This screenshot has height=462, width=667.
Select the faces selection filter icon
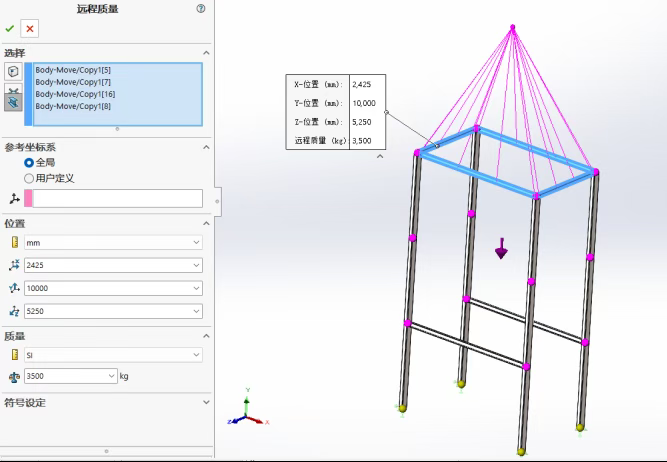point(13,72)
